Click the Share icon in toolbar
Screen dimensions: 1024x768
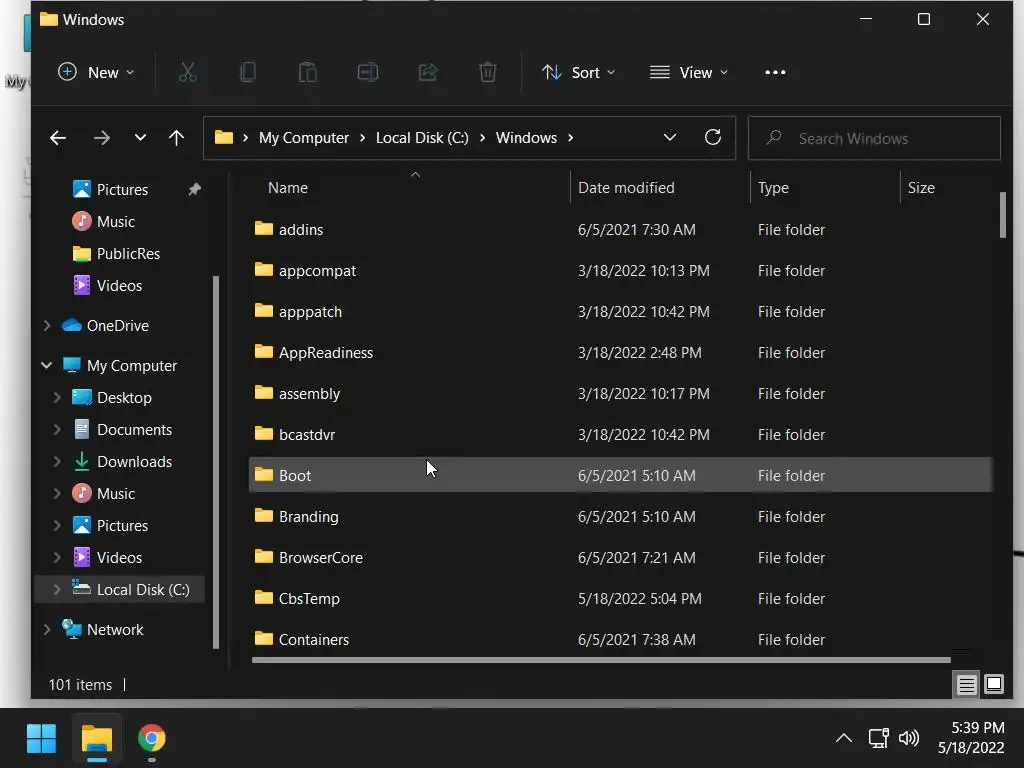click(428, 72)
